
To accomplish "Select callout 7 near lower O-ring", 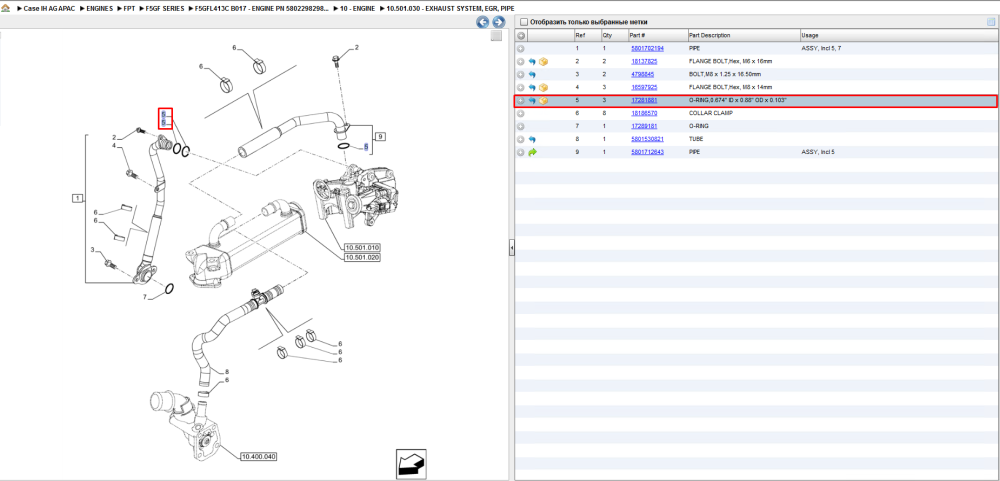I will [145, 297].
